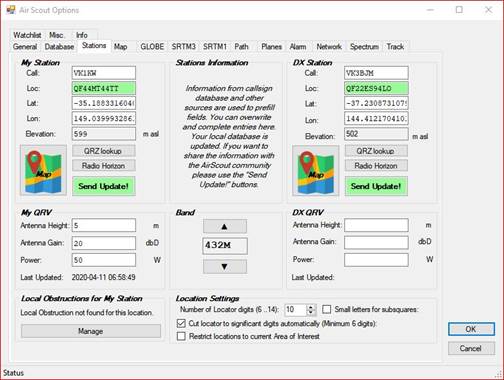The height and width of the screenshot is (380, 504).
Task: Click DX Station Lon field
Action: point(376,118)
